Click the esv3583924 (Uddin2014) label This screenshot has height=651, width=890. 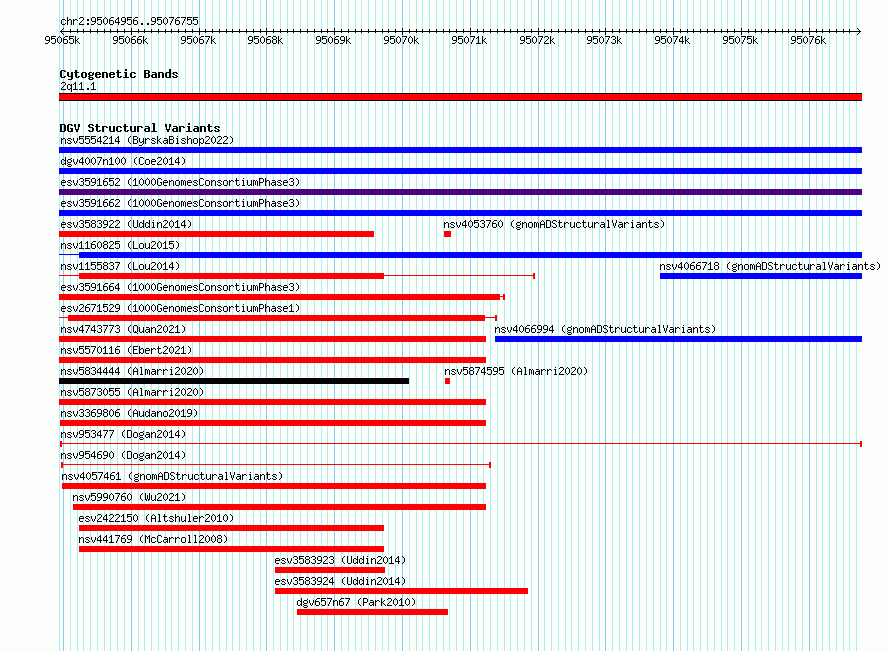pos(340,581)
